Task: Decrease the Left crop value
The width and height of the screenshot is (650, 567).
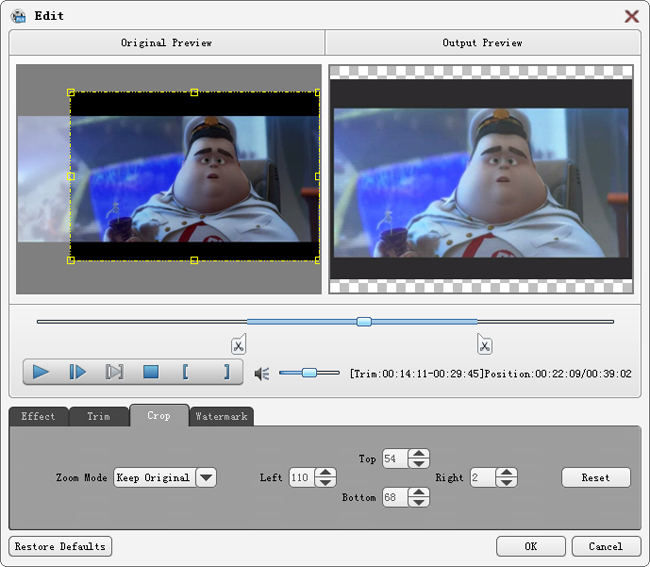Action: pyautogui.click(x=325, y=482)
